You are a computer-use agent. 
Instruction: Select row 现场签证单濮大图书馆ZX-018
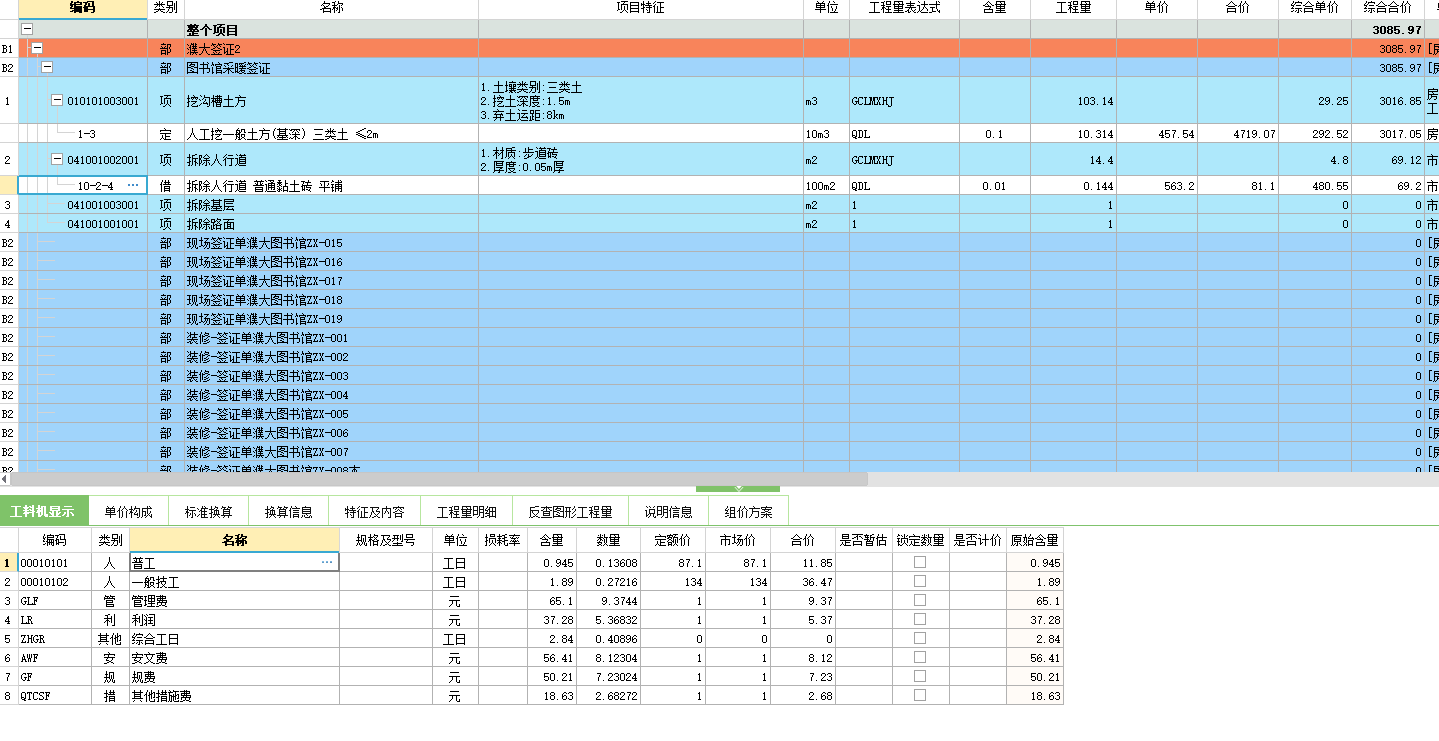[720, 300]
